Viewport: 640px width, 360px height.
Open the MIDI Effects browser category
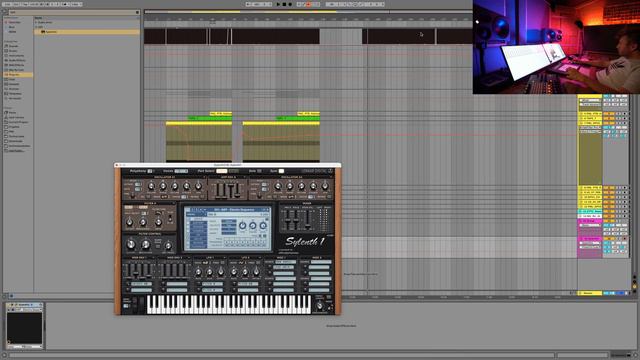coord(16,65)
